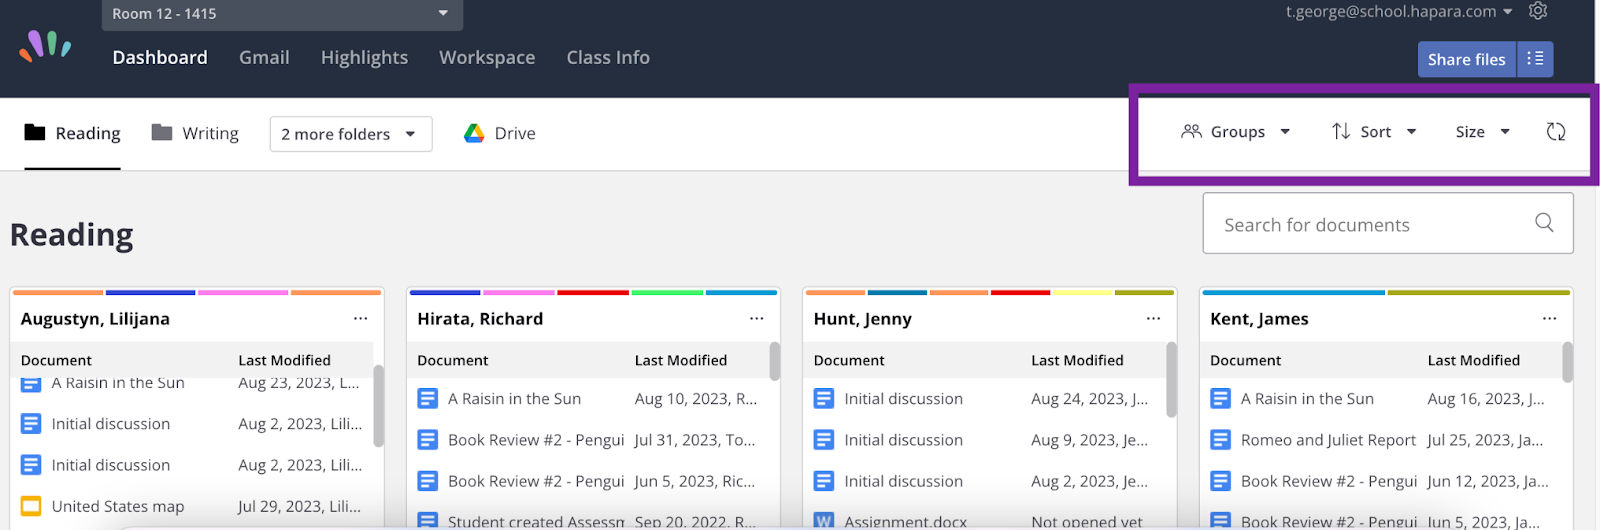Select the Reading folder tab
Image resolution: width=1600 pixels, height=530 pixels.
[72, 134]
